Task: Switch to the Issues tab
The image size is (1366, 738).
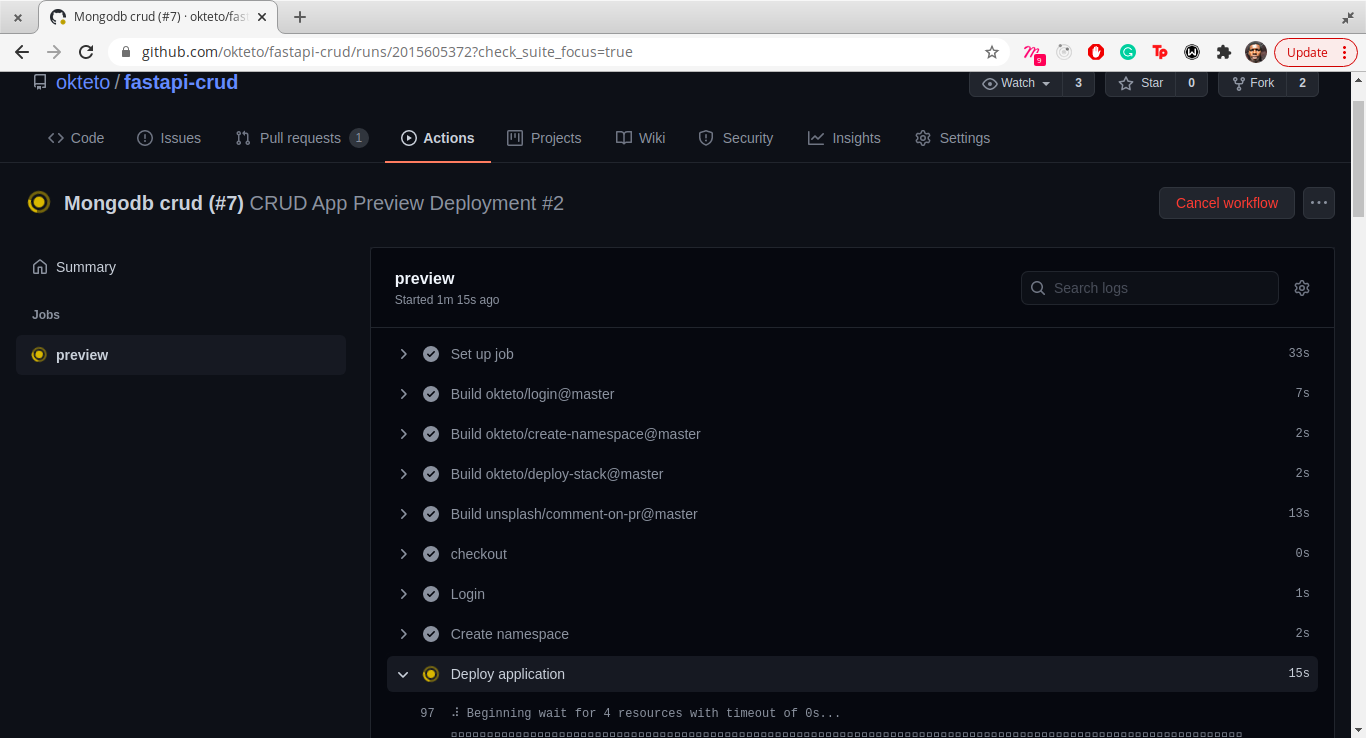Action: point(169,138)
